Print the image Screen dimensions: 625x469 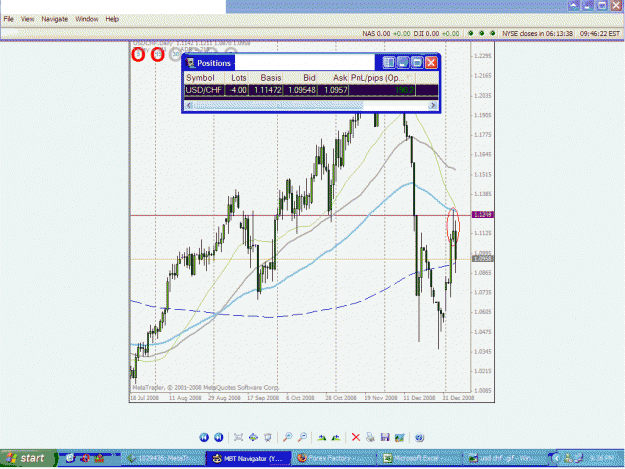pos(370,438)
